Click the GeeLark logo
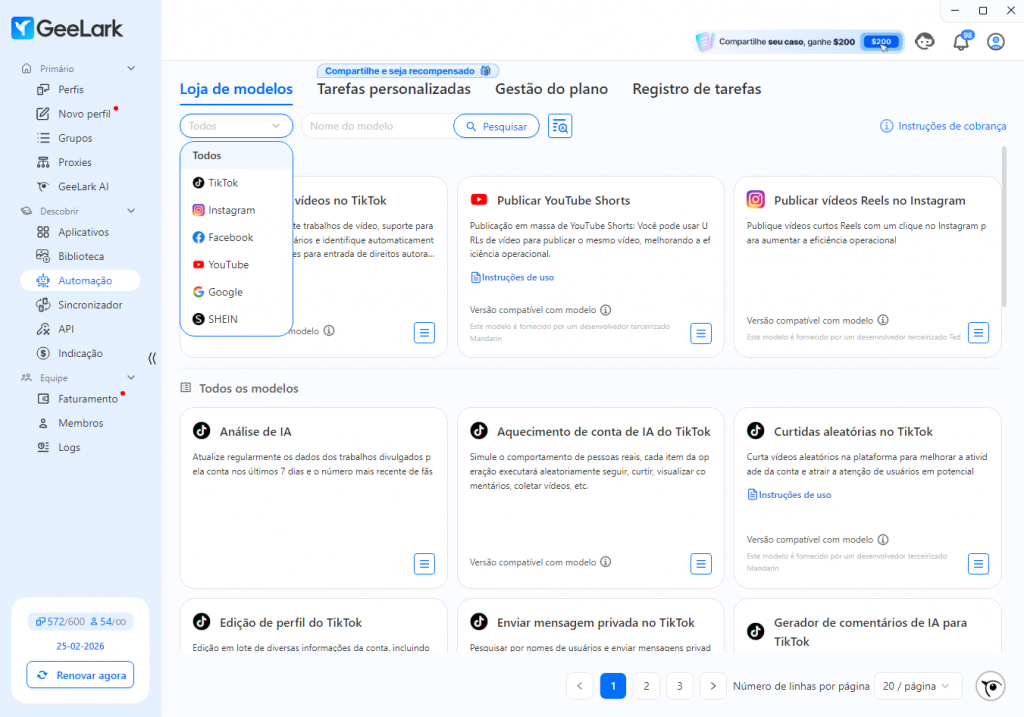Screen dimensions: 1024x717 [67, 28]
